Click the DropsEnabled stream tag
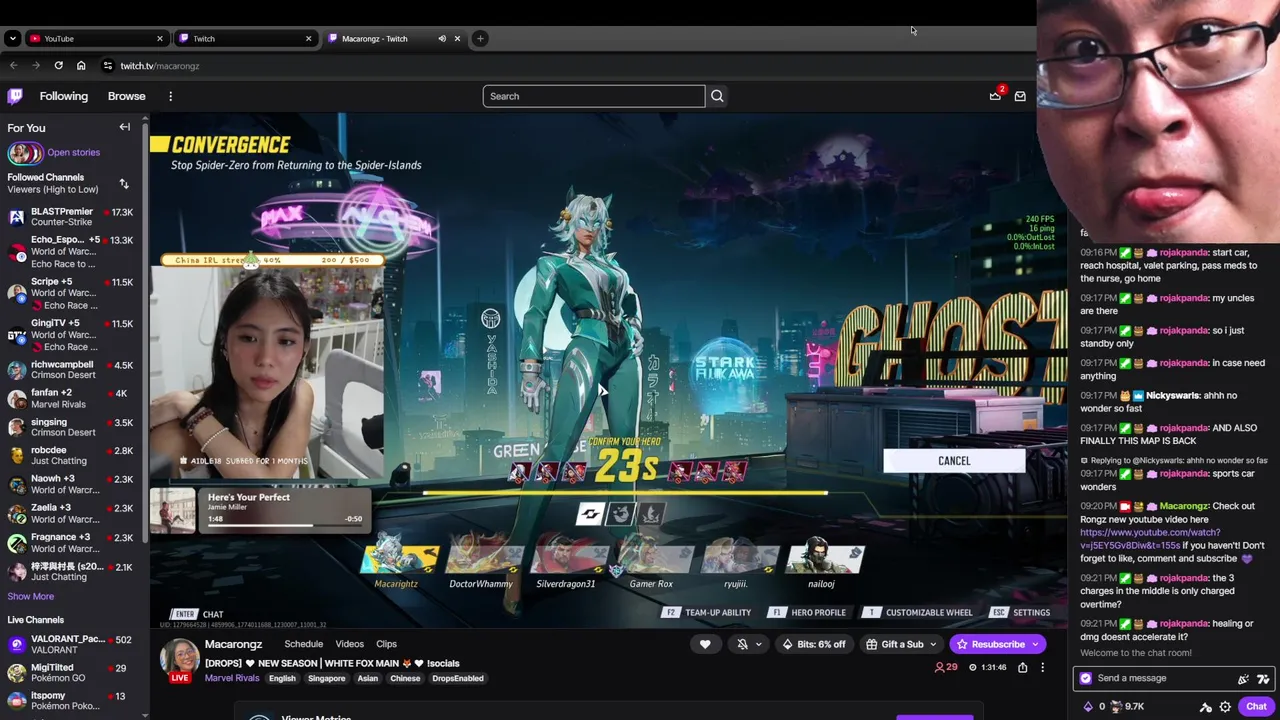This screenshot has height=720, width=1280. point(458,678)
